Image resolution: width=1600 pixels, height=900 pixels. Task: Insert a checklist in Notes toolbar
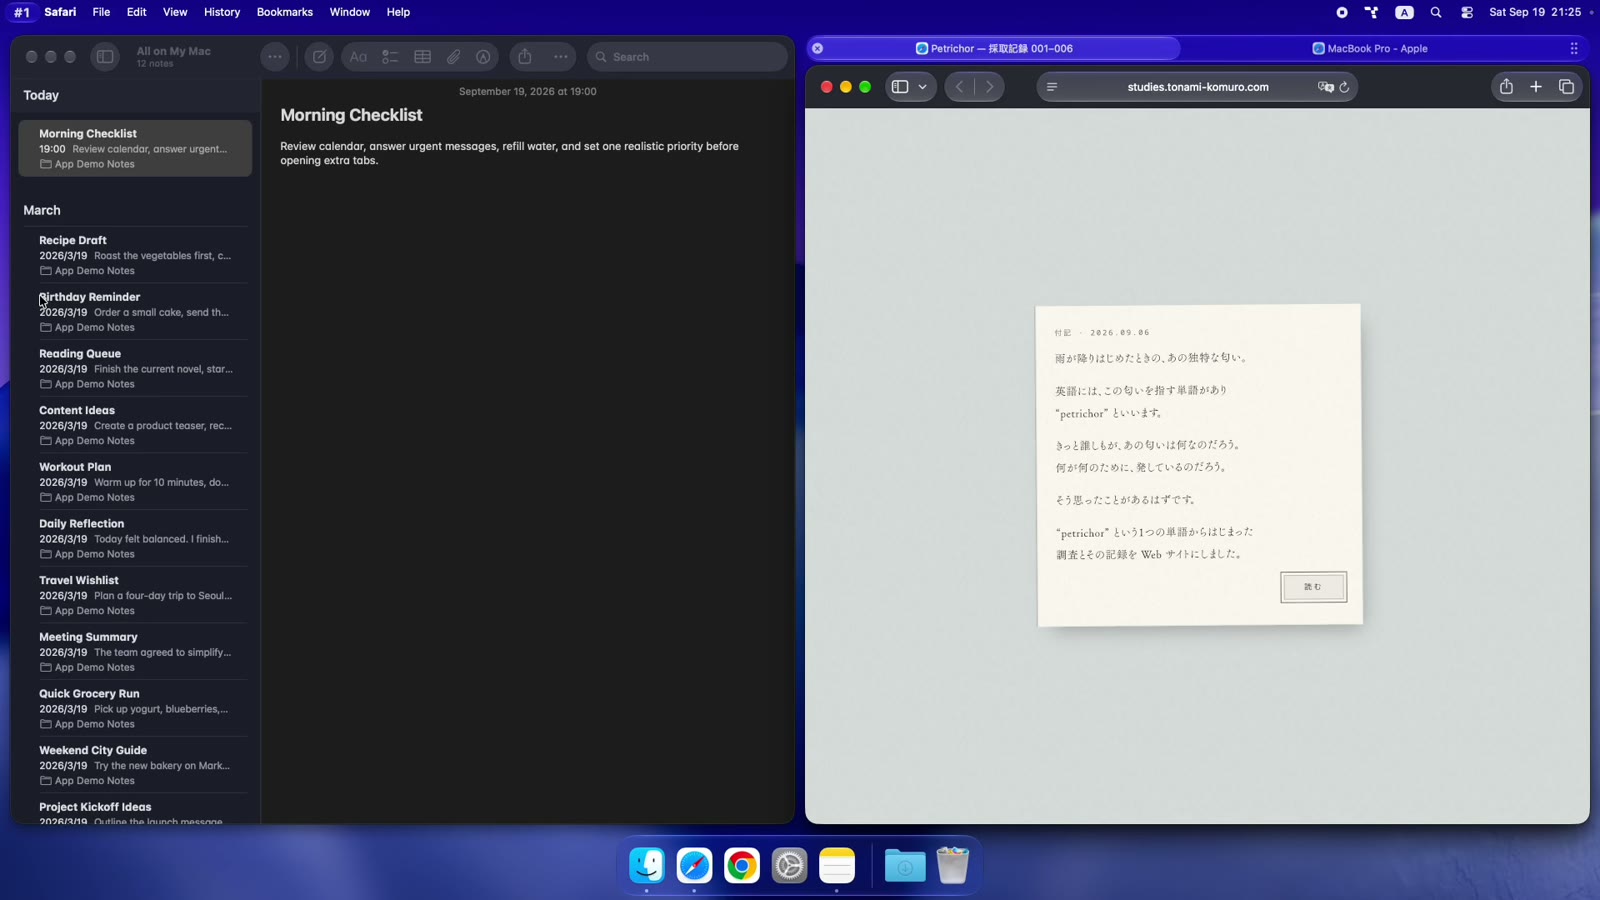[x=390, y=57]
